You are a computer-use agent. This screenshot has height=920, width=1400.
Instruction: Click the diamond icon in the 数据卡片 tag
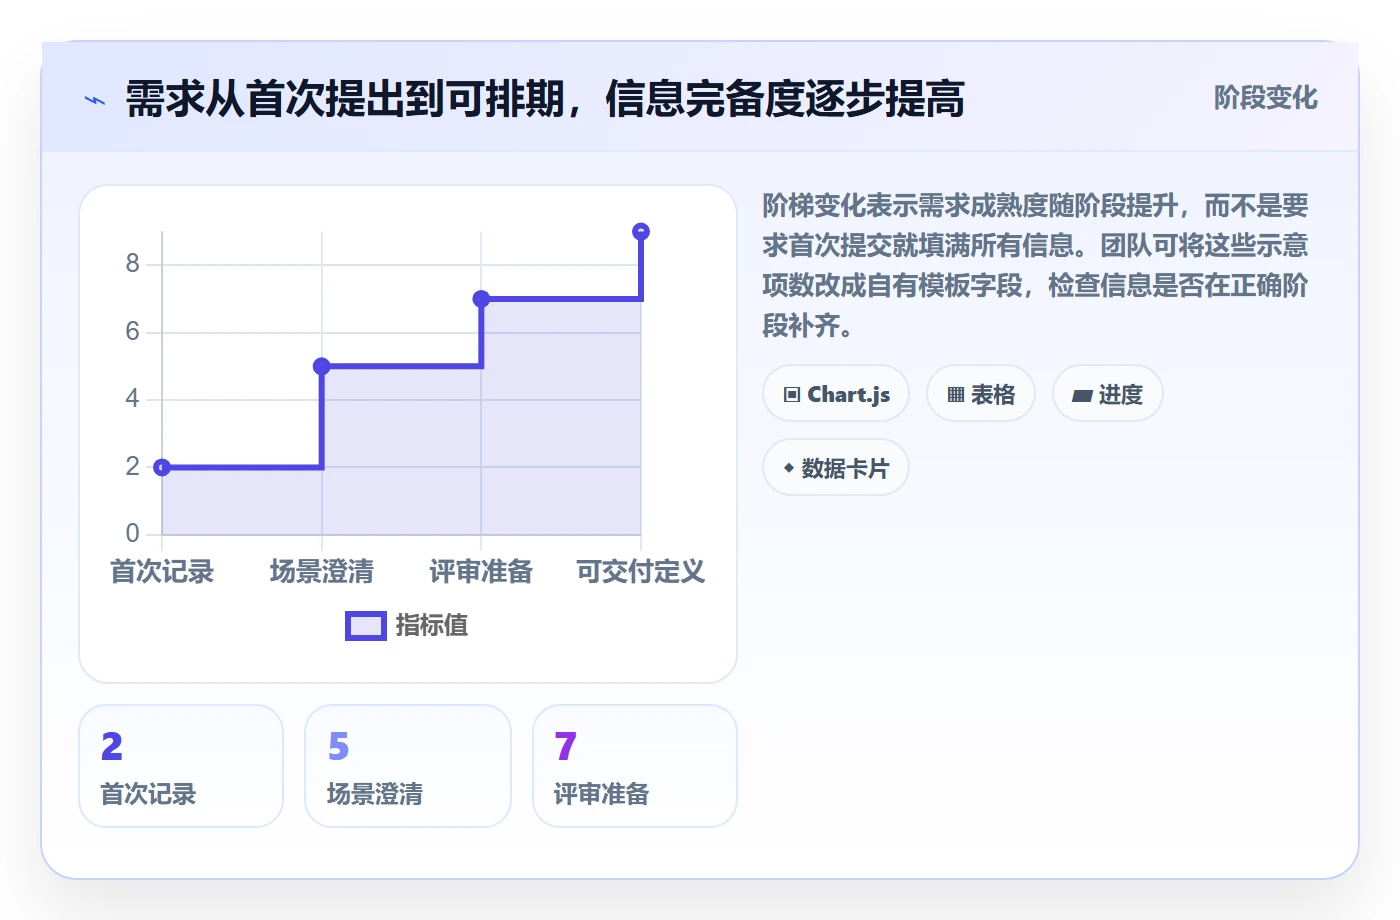click(x=789, y=468)
